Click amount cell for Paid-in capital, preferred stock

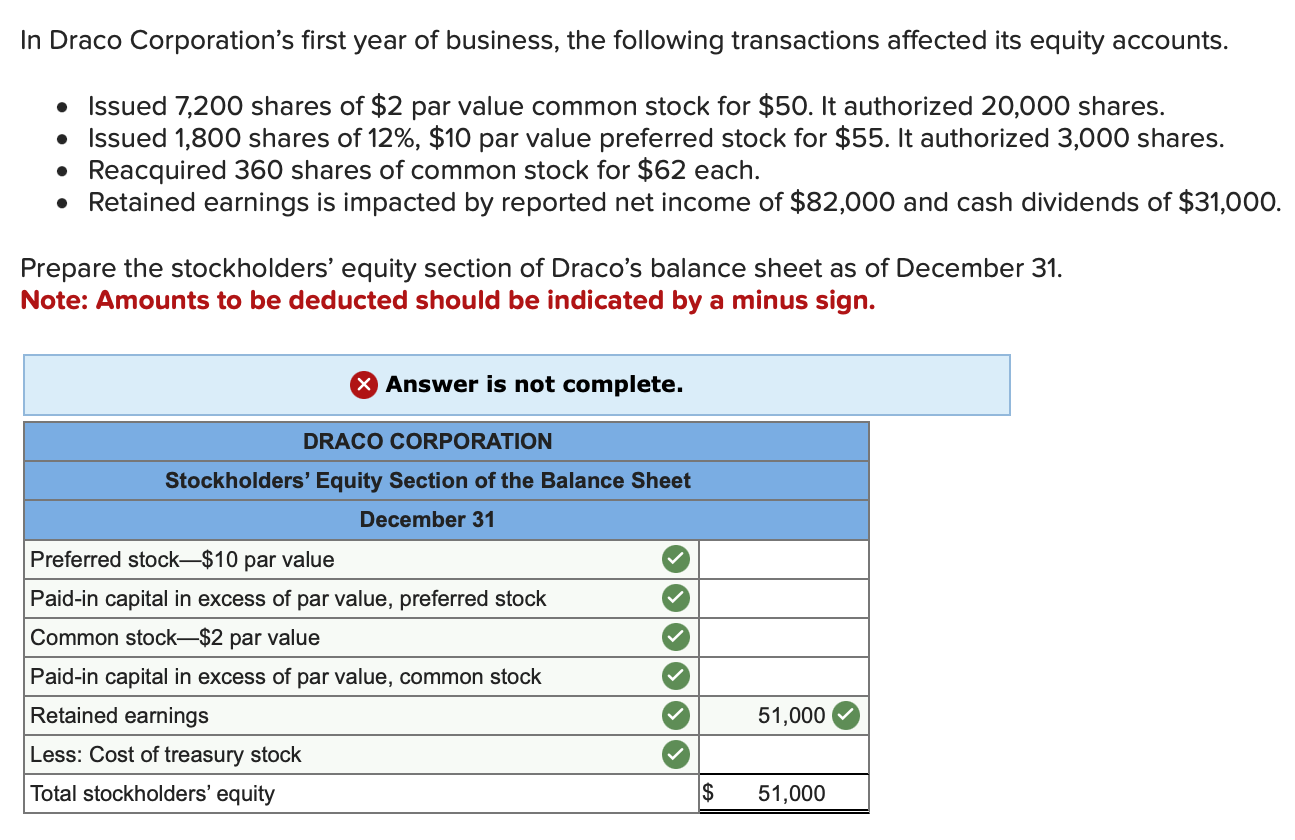tap(783, 598)
